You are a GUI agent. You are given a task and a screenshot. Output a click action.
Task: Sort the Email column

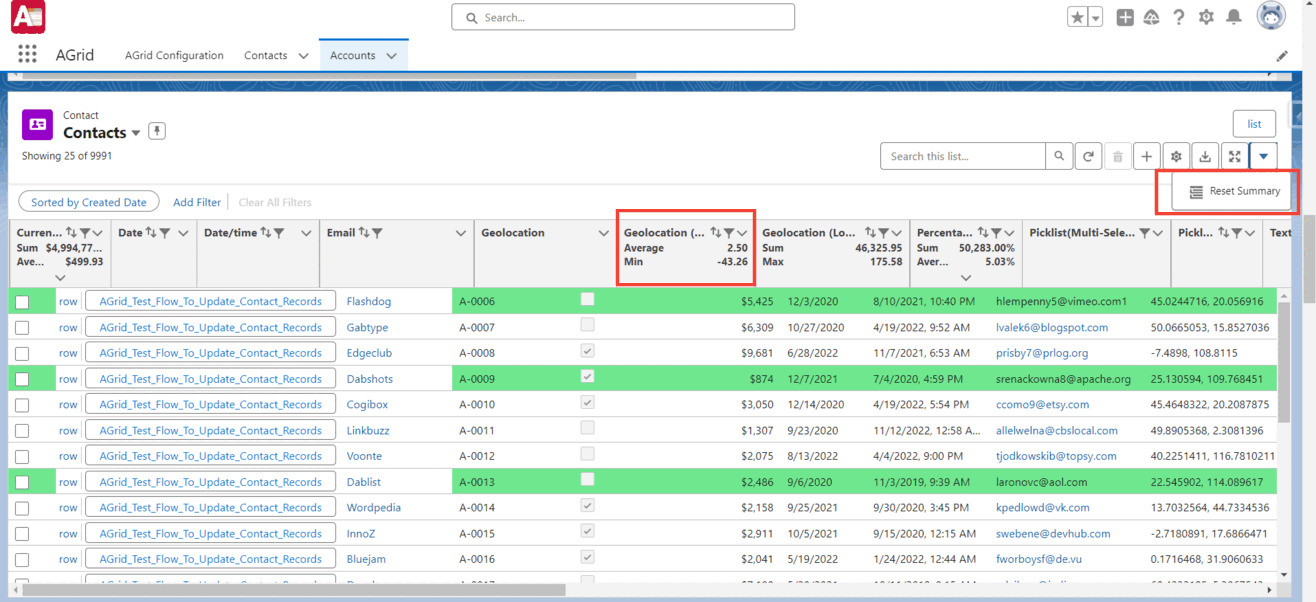[364, 233]
